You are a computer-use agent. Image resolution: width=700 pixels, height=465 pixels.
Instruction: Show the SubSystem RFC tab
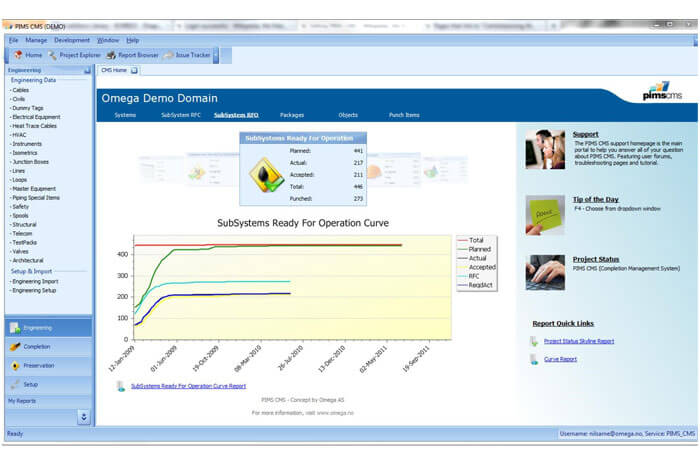tap(181, 115)
